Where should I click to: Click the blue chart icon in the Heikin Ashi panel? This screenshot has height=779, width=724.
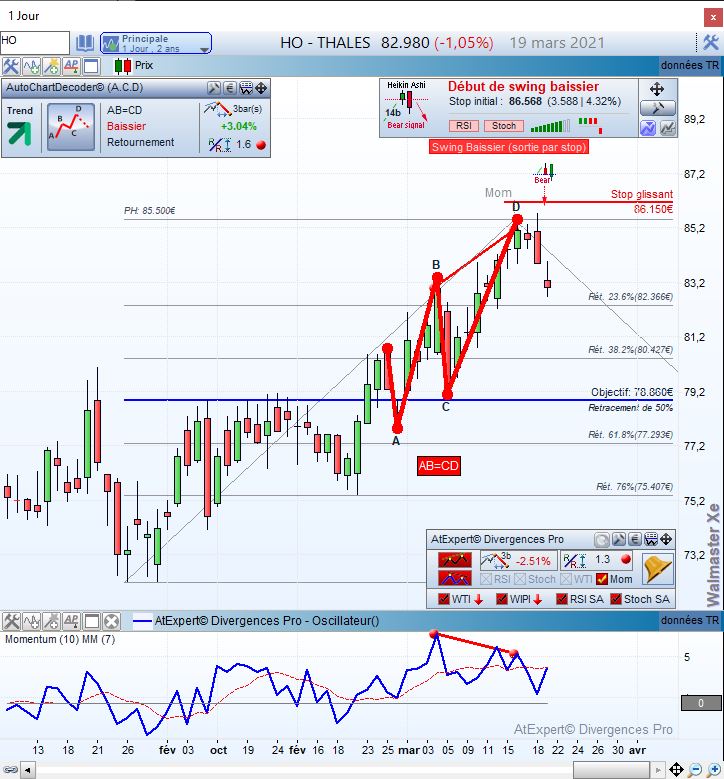[x=648, y=128]
